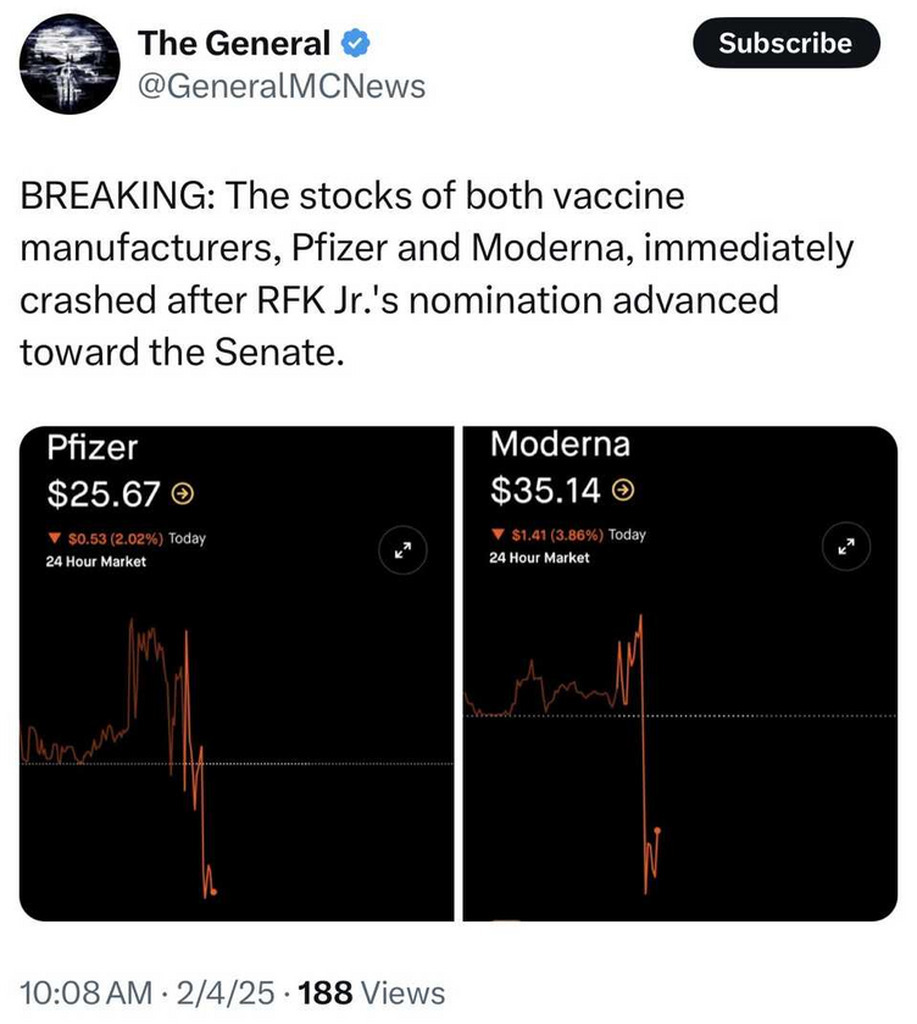Open the Moderna stock chart image
The height and width of the screenshot is (1024, 917).
click(x=680, y=720)
